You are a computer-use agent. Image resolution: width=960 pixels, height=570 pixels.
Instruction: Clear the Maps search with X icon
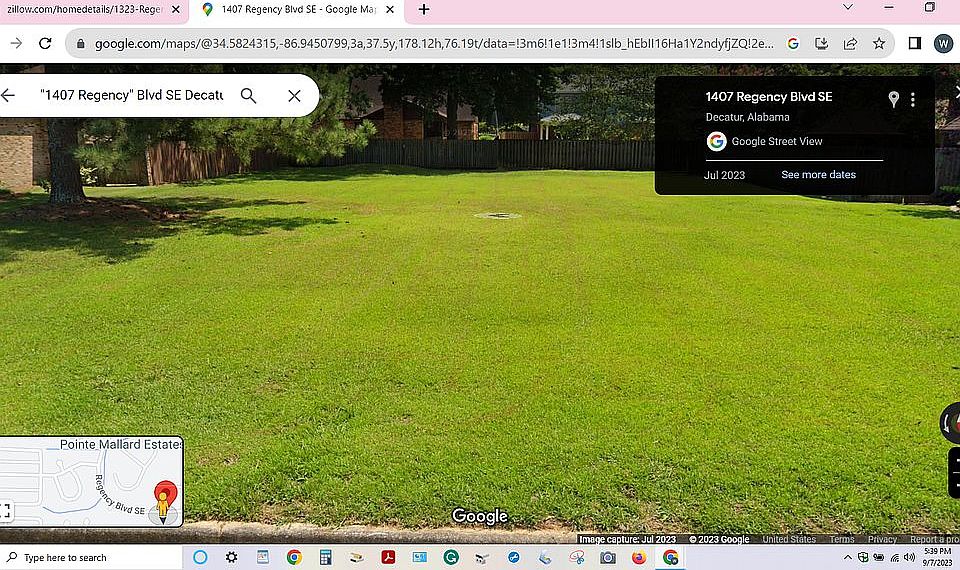294,96
